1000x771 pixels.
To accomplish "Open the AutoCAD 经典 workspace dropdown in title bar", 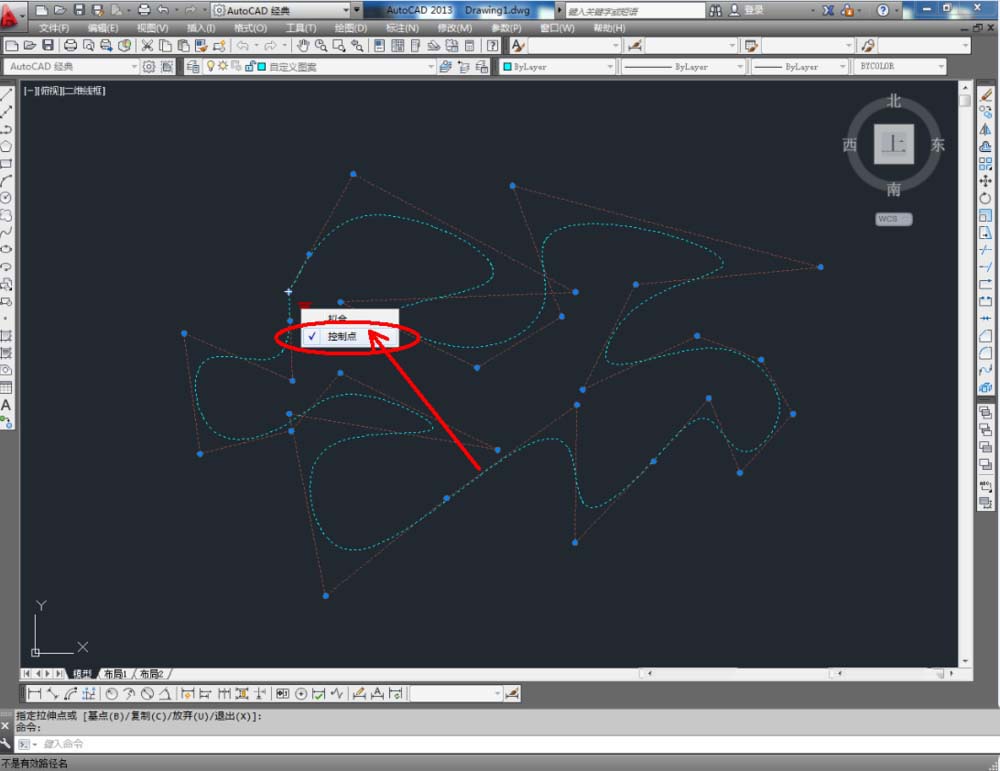I will point(281,10).
